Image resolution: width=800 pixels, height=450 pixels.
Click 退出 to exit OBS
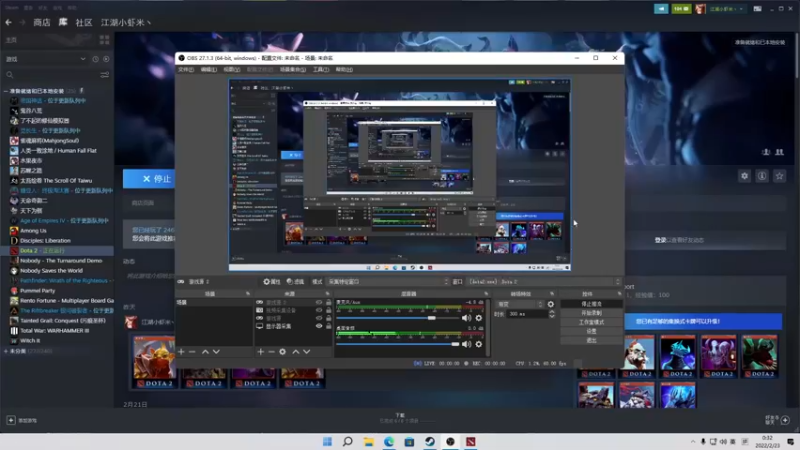[591, 340]
